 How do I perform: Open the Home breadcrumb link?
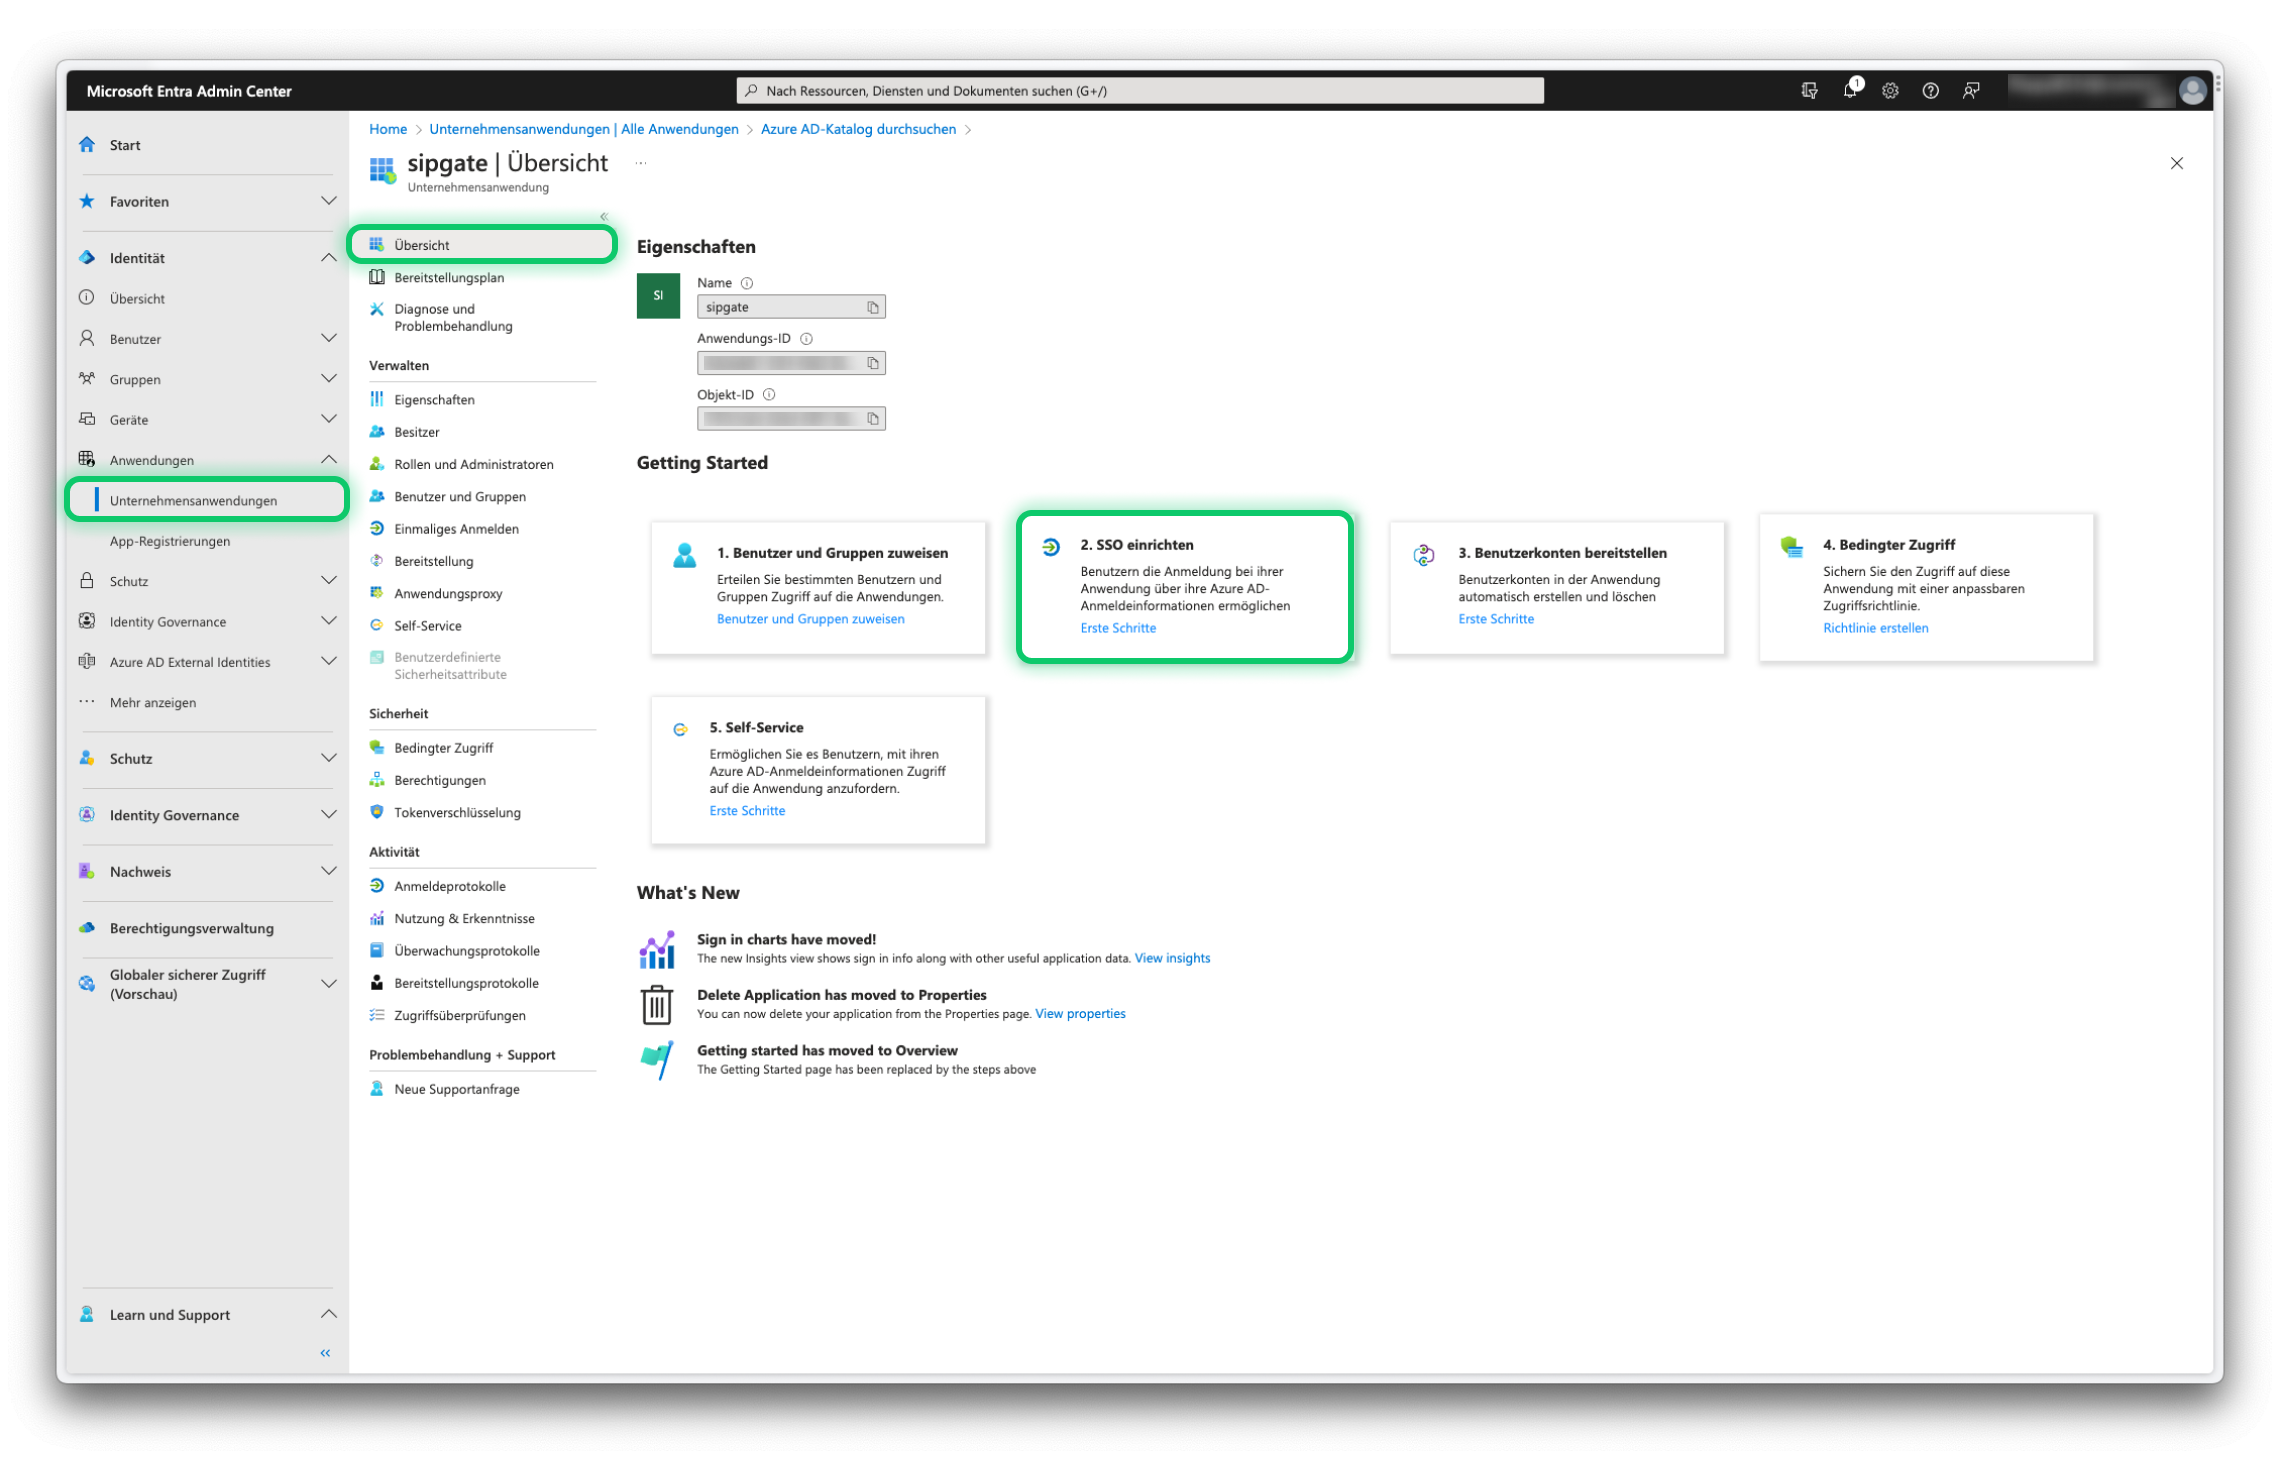(388, 129)
